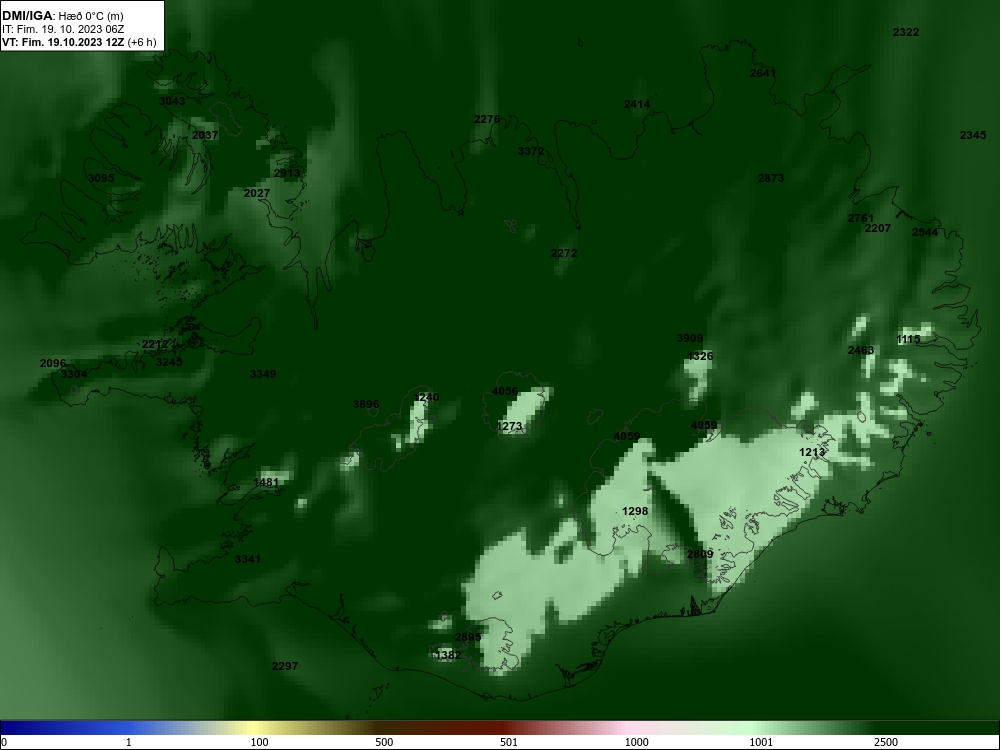Image resolution: width=1000 pixels, height=750 pixels.
Task: Click the height value 3909
Action: tap(689, 338)
